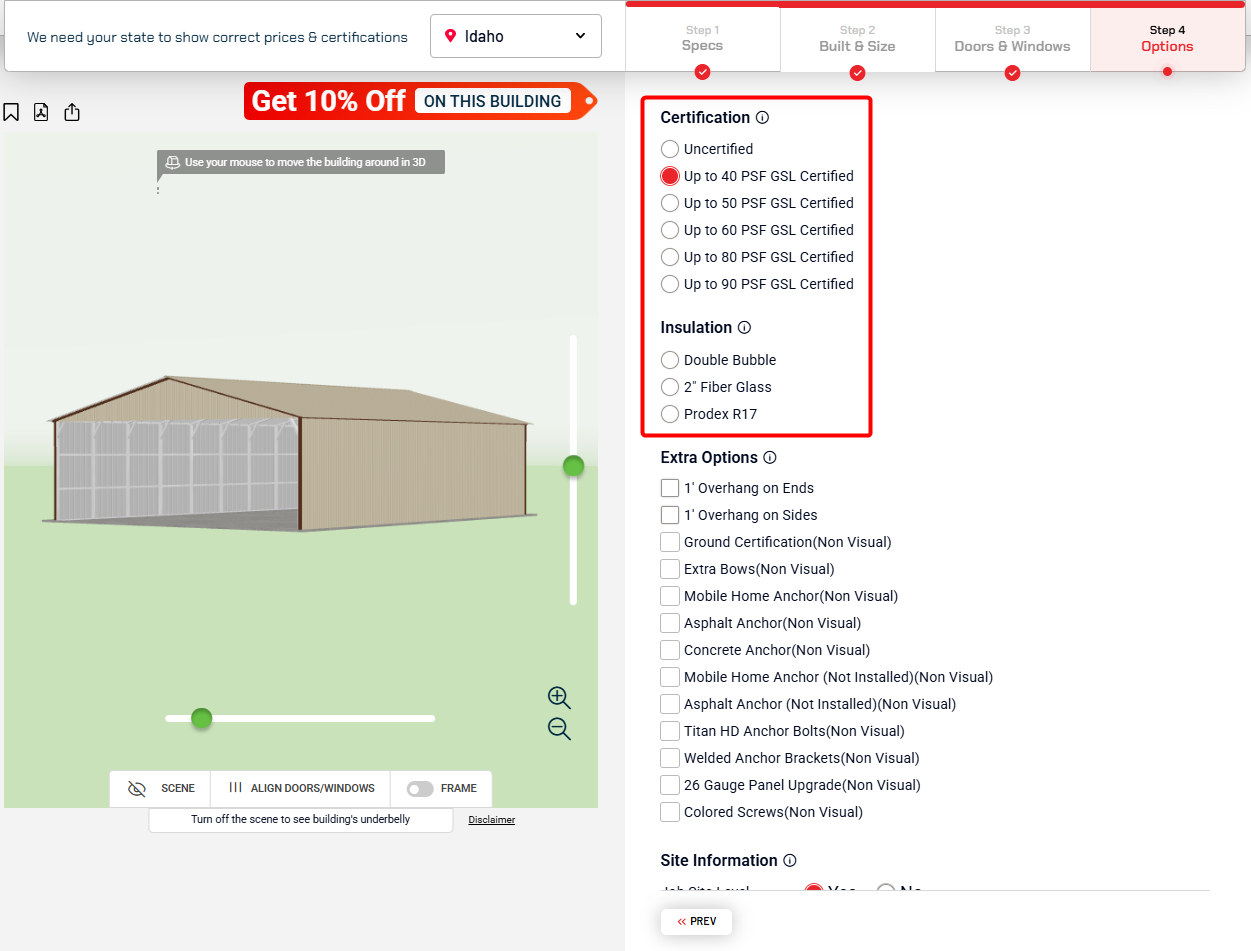
Task: Enable Colored Screws option
Action: tap(670, 812)
